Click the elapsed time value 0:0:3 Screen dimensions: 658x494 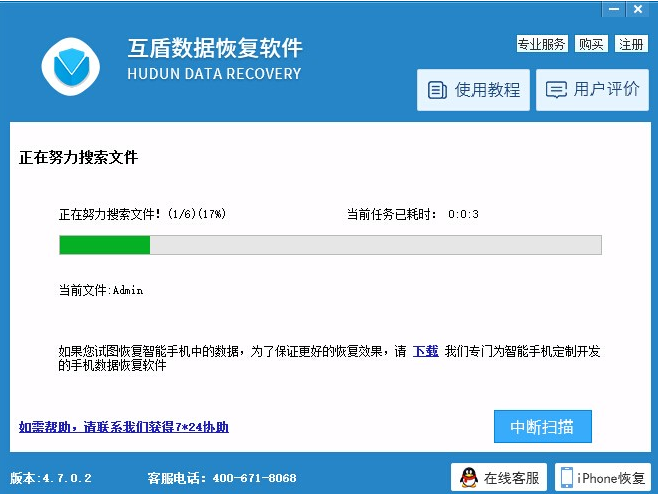pos(463,214)
